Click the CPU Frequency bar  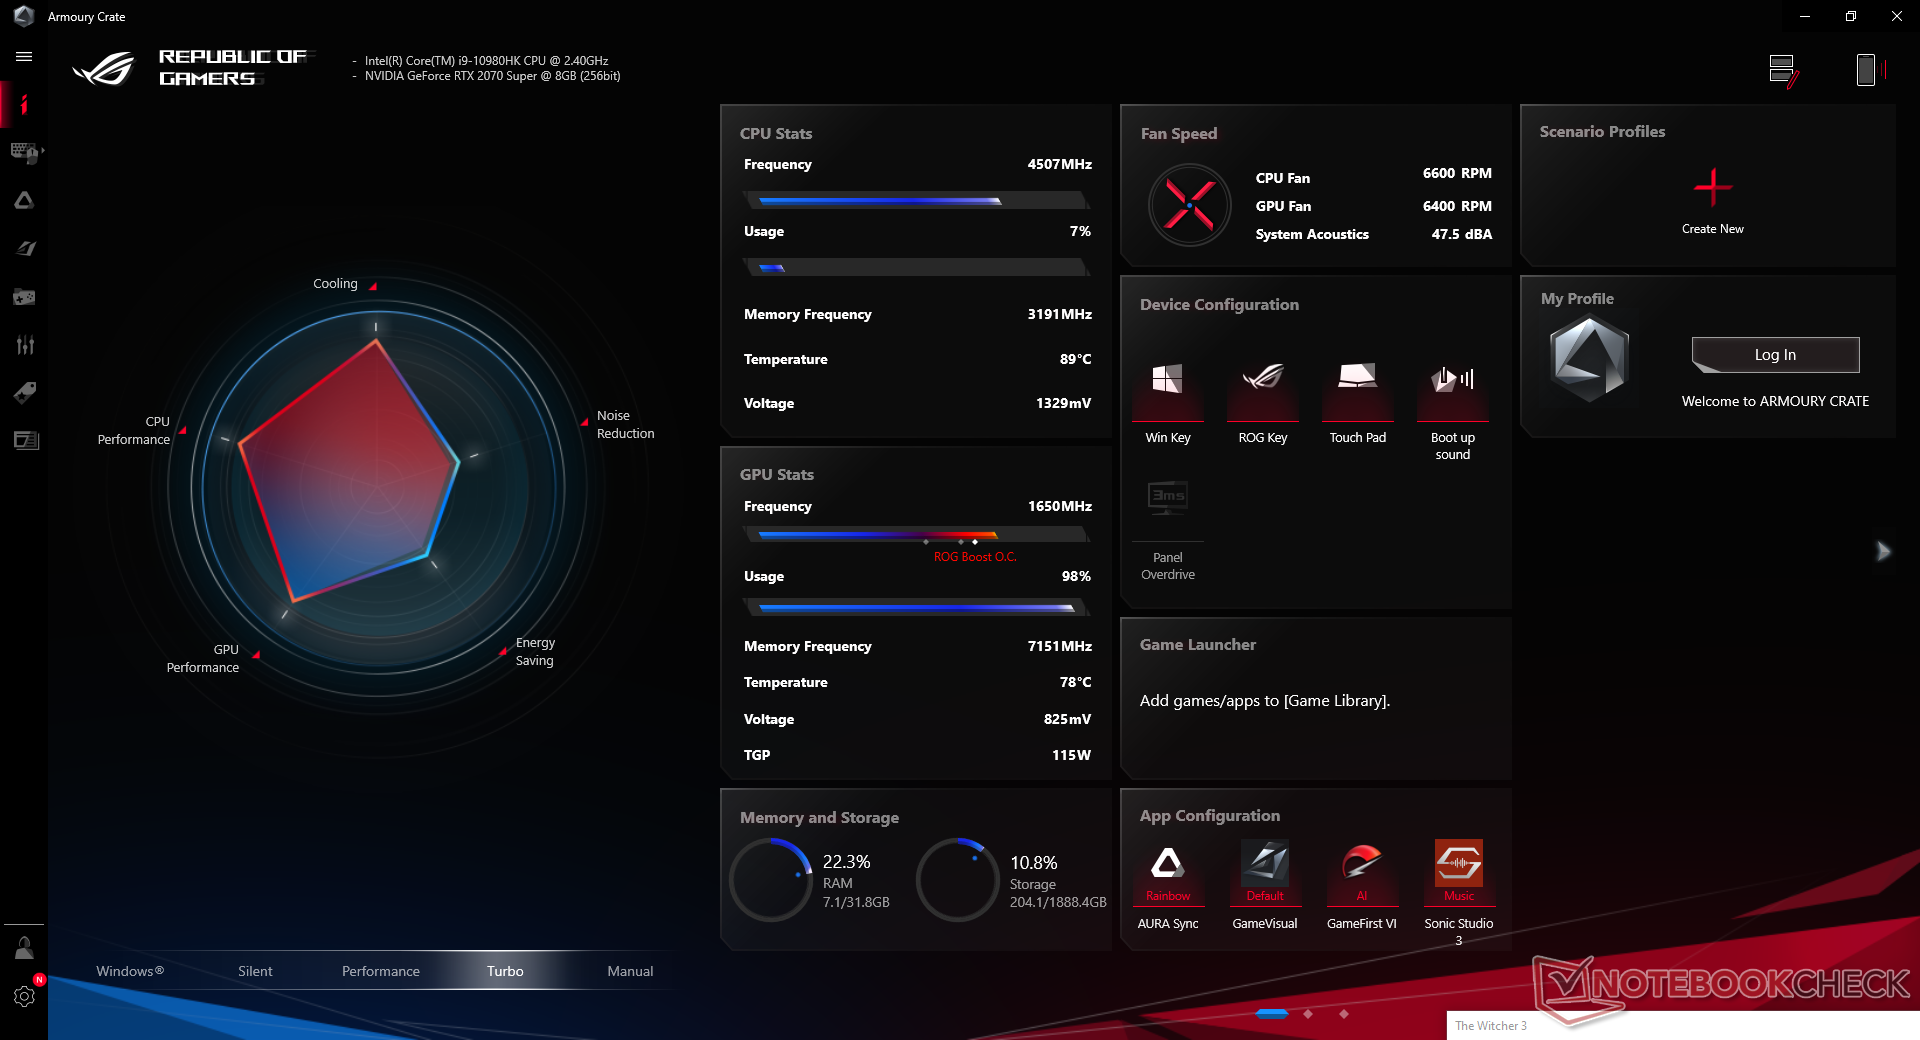(x=917, y=200)
